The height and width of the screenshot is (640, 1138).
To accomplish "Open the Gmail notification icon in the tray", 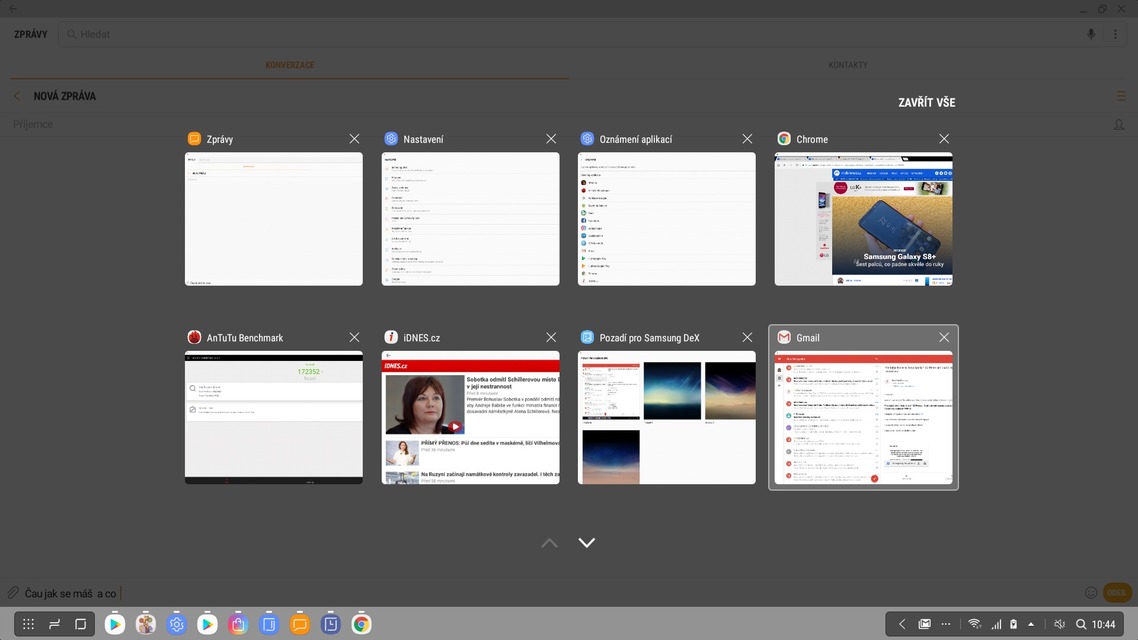I will (x=925, y=624).
